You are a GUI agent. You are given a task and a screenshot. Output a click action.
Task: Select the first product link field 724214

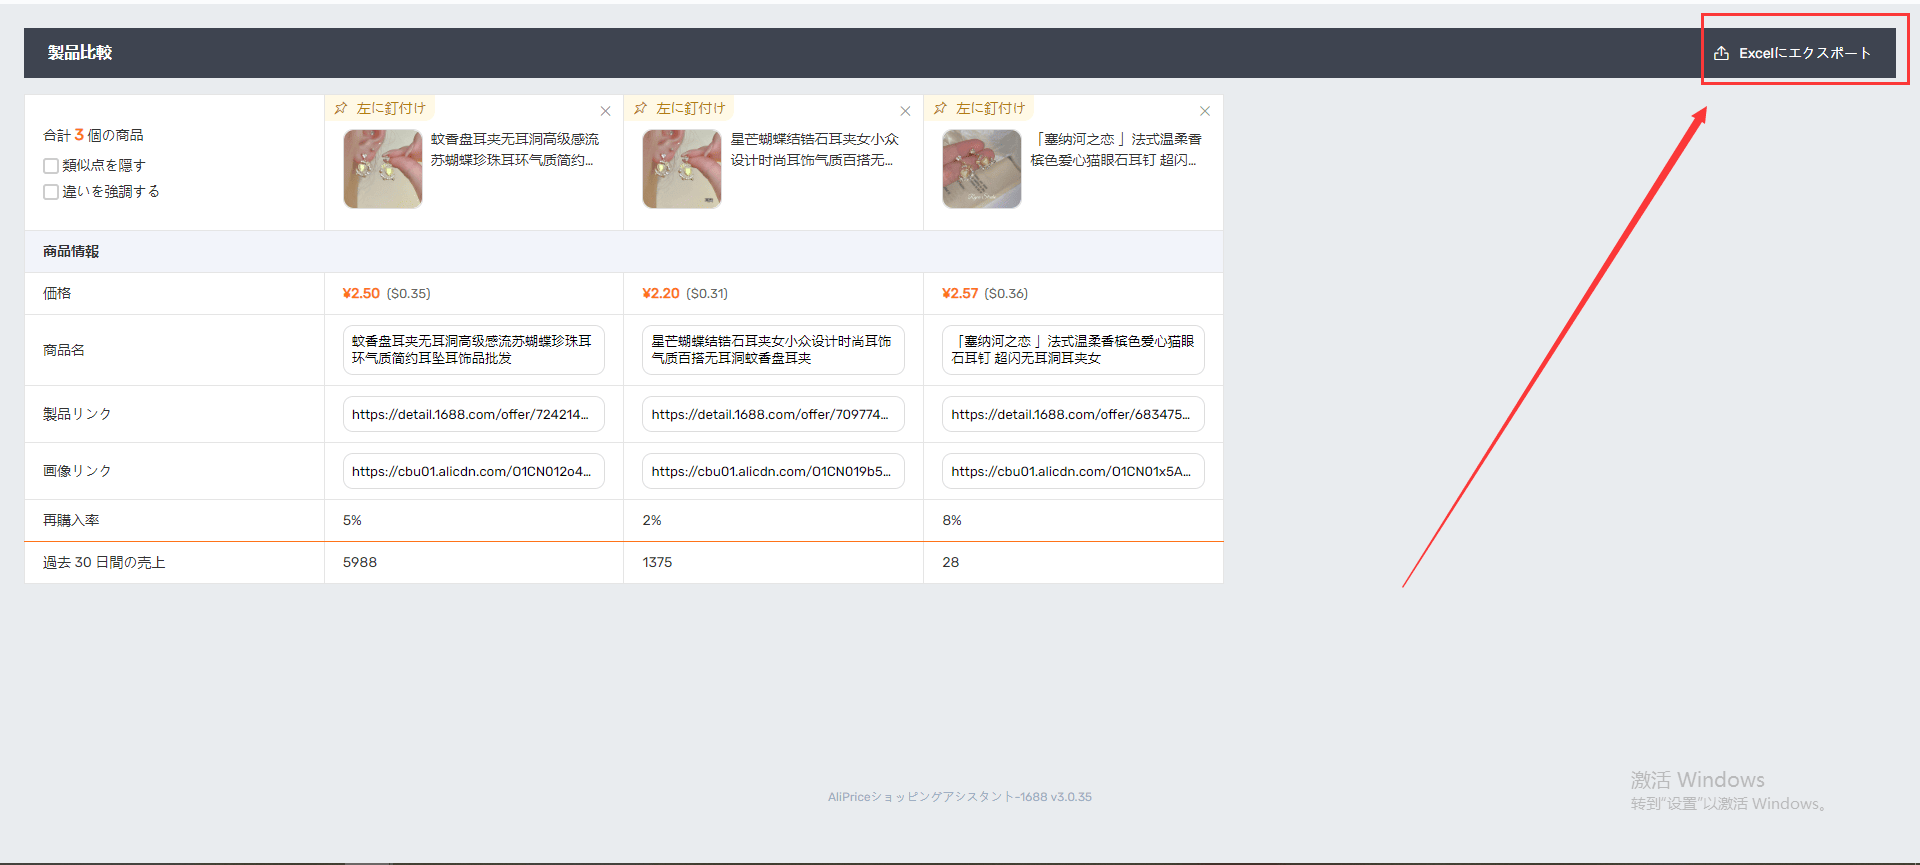click(474, 414)
